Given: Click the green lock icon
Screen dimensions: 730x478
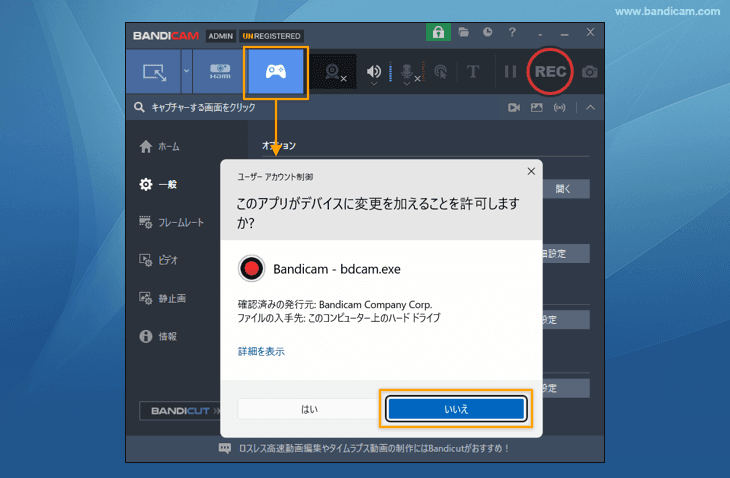Looking at the screenshot, I should [438, 32].
